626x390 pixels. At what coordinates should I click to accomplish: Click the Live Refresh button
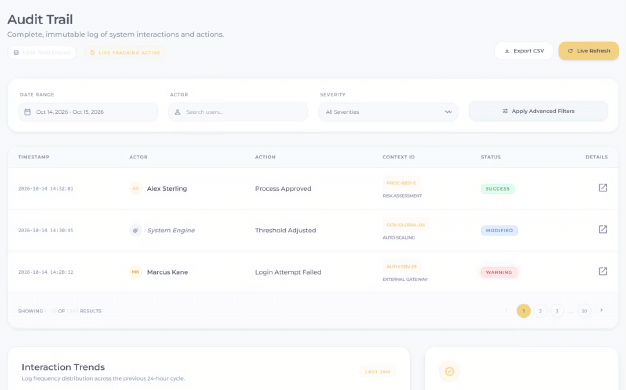588,51
